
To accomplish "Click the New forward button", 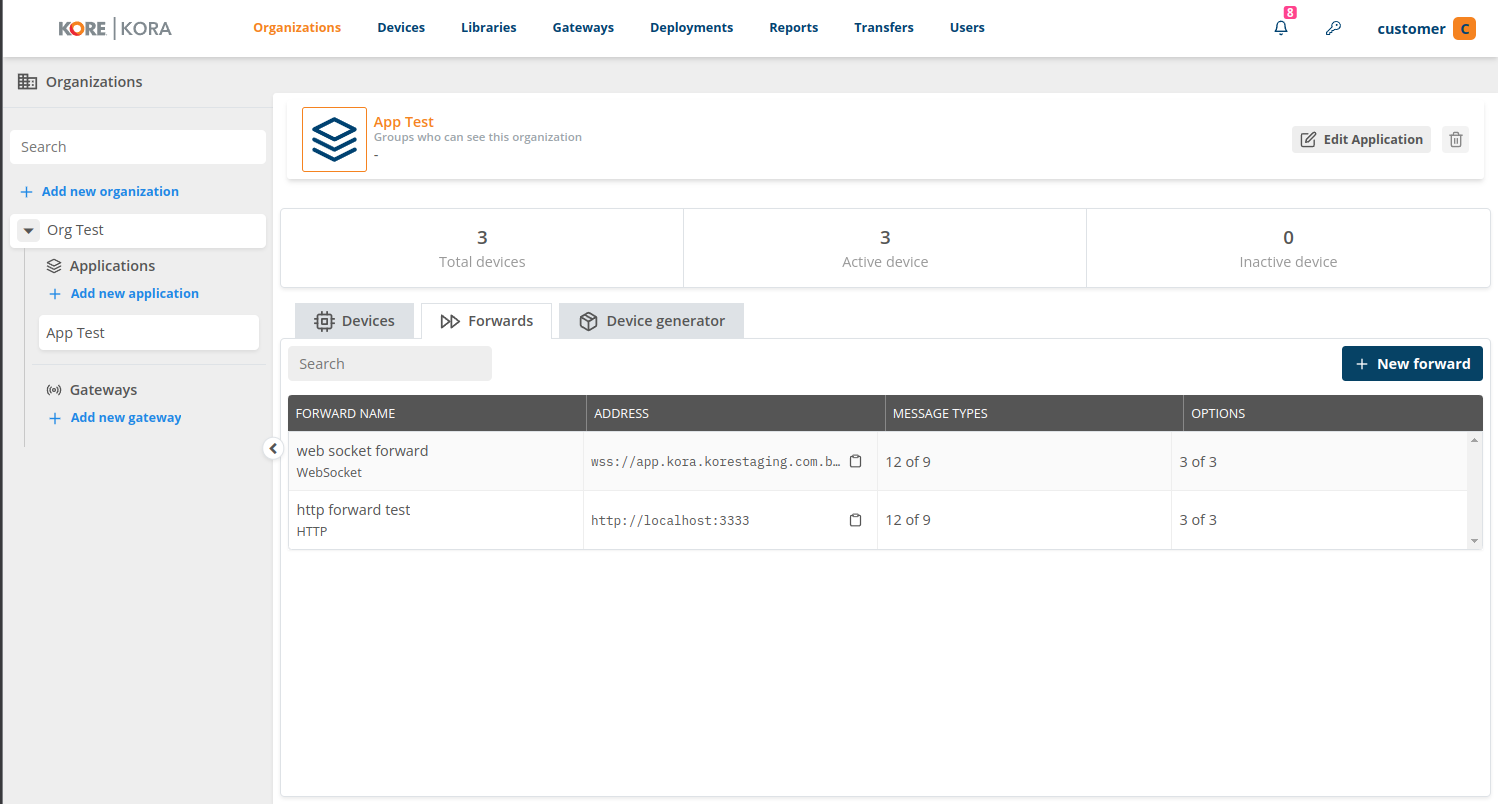I will (1411, 364).
